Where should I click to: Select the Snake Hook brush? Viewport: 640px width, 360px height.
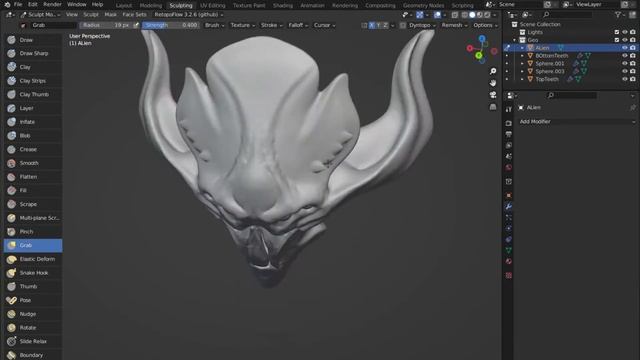click(x=33, y=273)
